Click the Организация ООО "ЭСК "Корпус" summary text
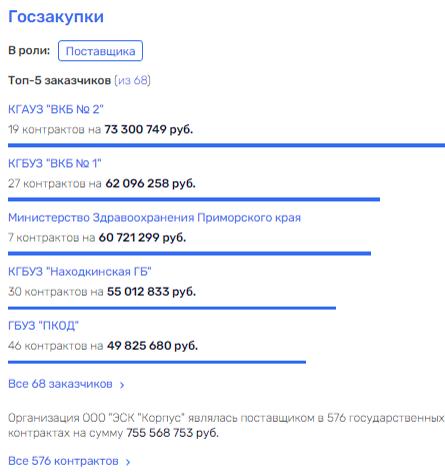The height and width of the screenshot is (472, 445). click(x=226, y=425)
